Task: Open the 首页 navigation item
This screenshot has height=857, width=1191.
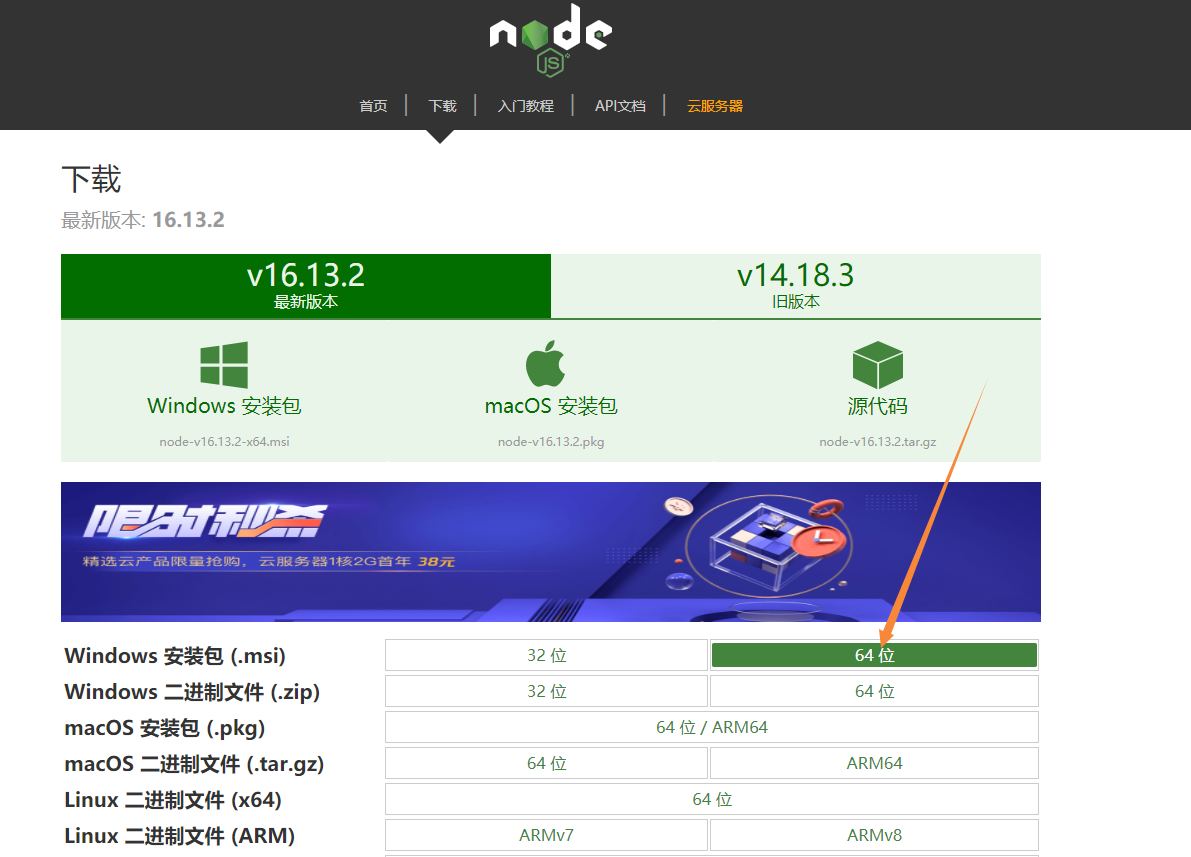Action: pyautogui.click(x=373, y=106)
